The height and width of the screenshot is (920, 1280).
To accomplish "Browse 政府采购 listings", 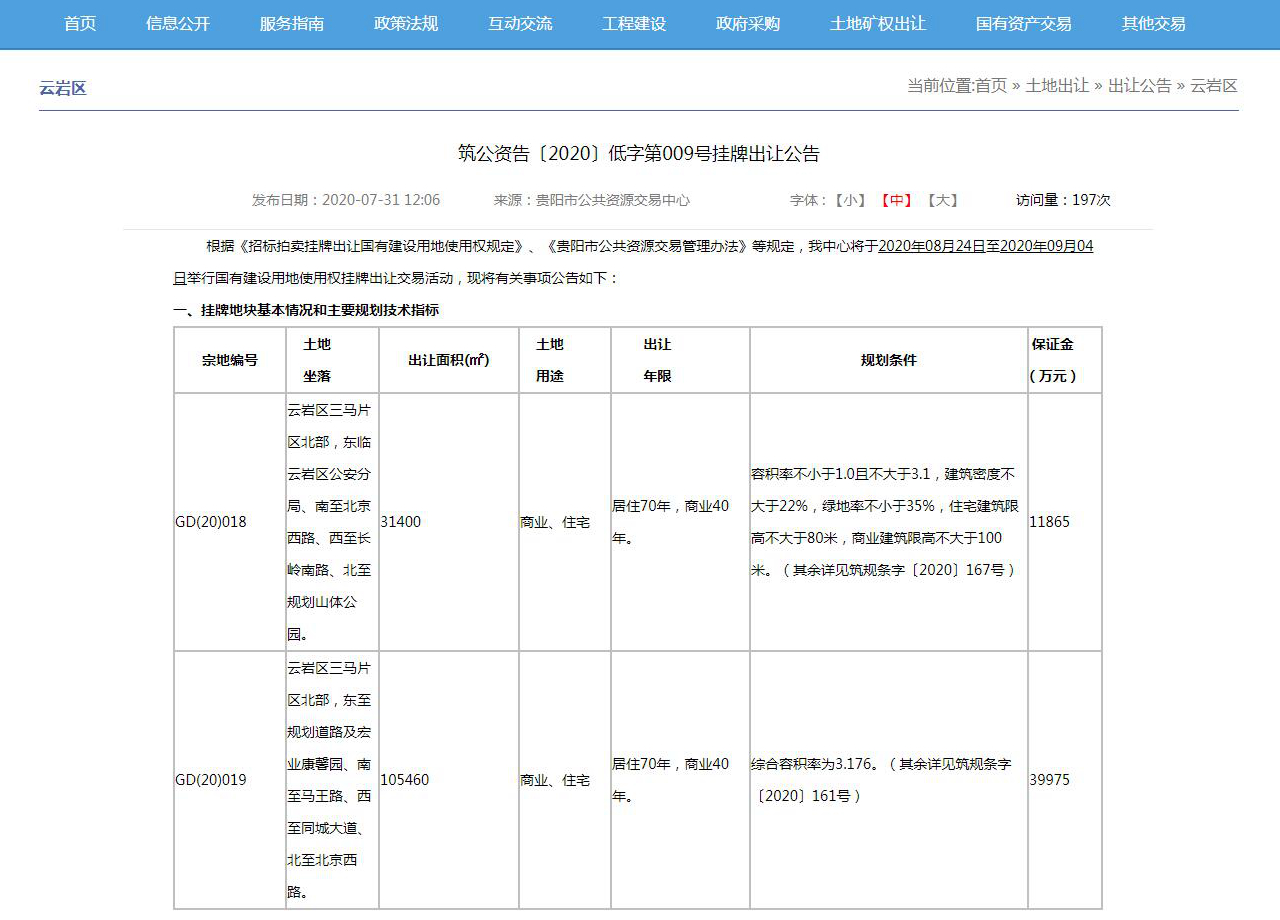I will click(747, 24).
